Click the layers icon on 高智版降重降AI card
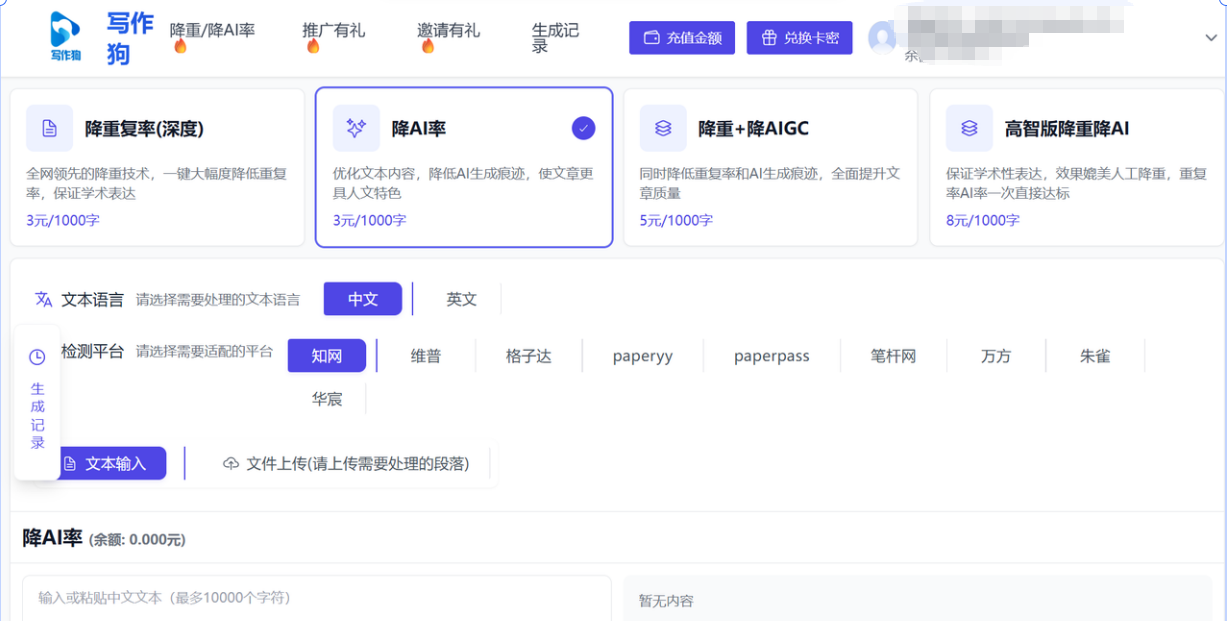This screenshot has height=621, width=1227. 969,128
